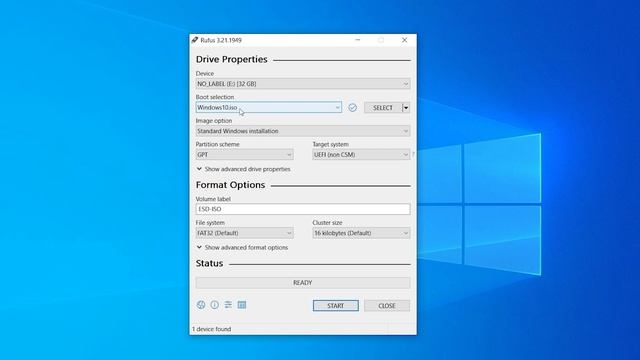Show the log via table icon
The image size is (640, 360).
point(242,305)
